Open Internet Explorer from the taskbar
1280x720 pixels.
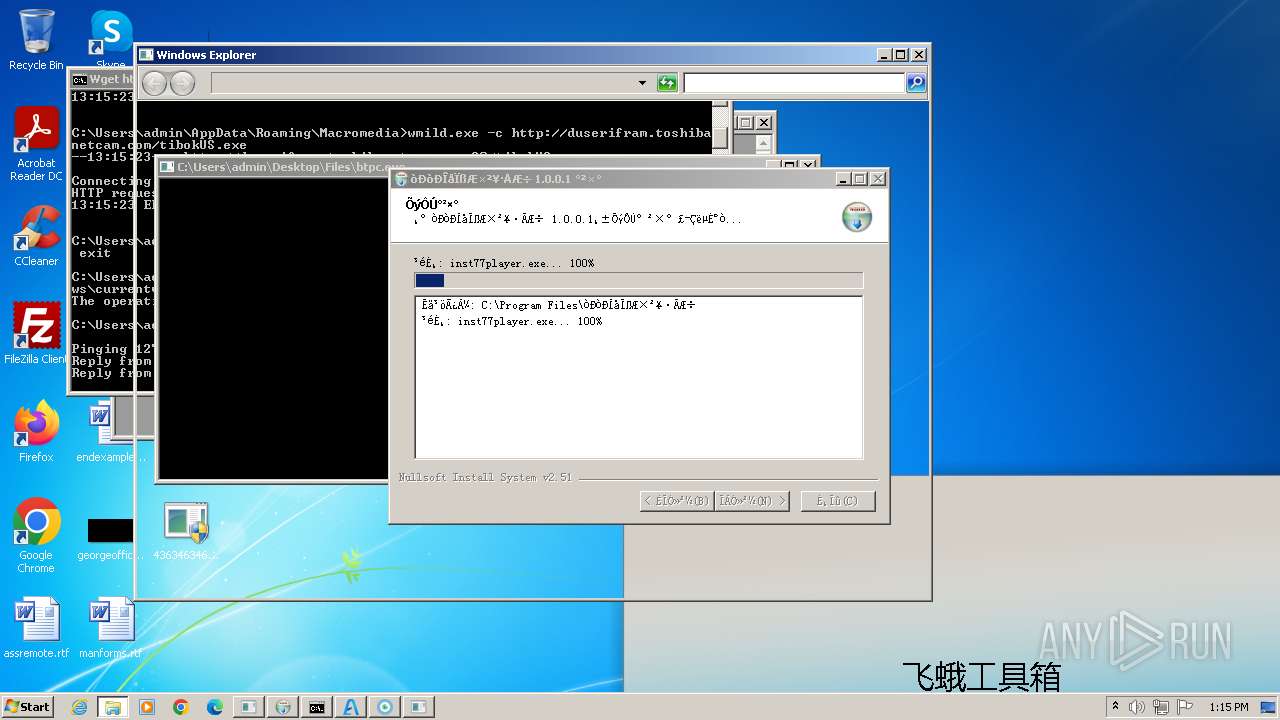[x=79, y=707]
